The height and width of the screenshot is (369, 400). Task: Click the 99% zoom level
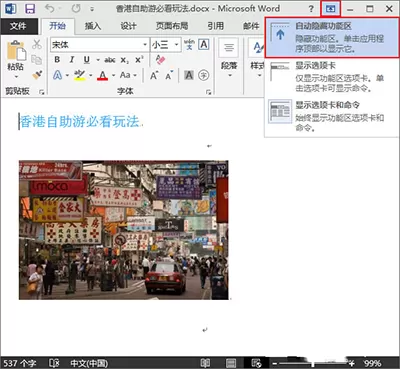pyautogui.click(x=373, y=363)
